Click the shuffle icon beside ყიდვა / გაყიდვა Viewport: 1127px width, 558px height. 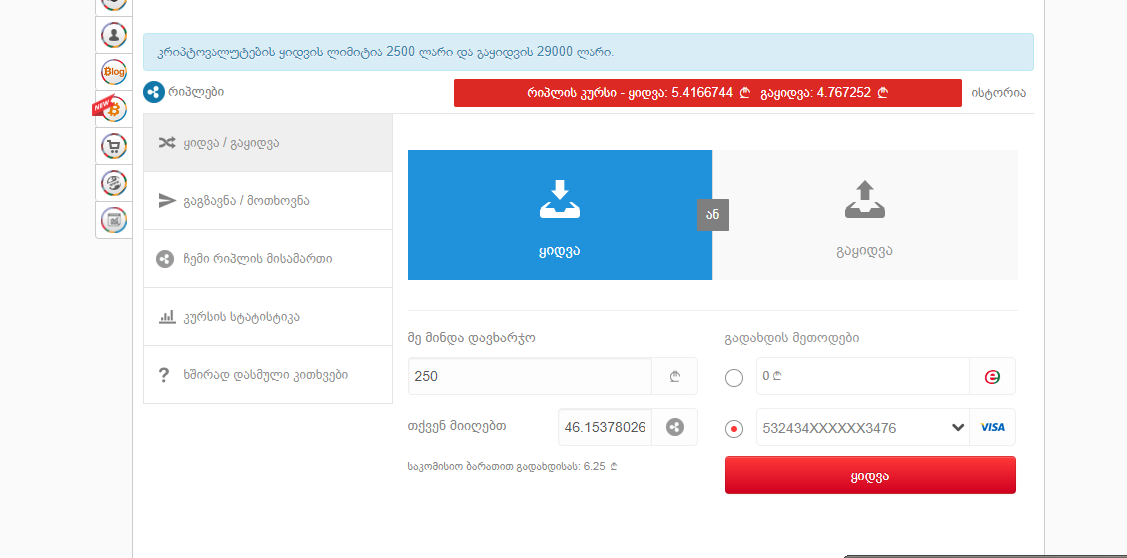(167, 142)
